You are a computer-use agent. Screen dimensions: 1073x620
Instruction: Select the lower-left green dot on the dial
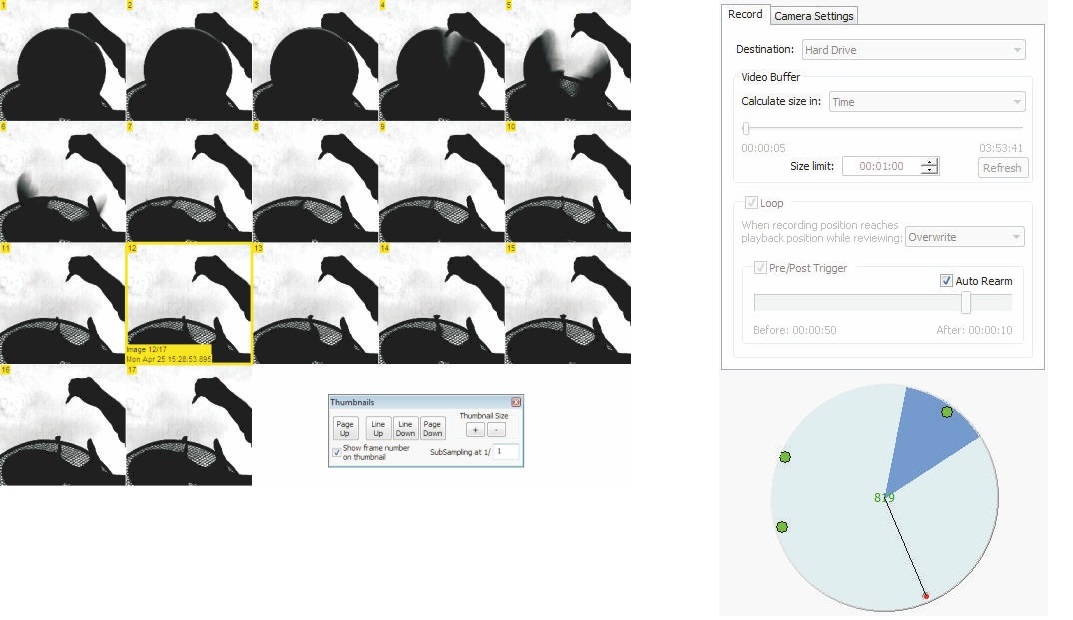pyautogui.click(x=782, y=527)
